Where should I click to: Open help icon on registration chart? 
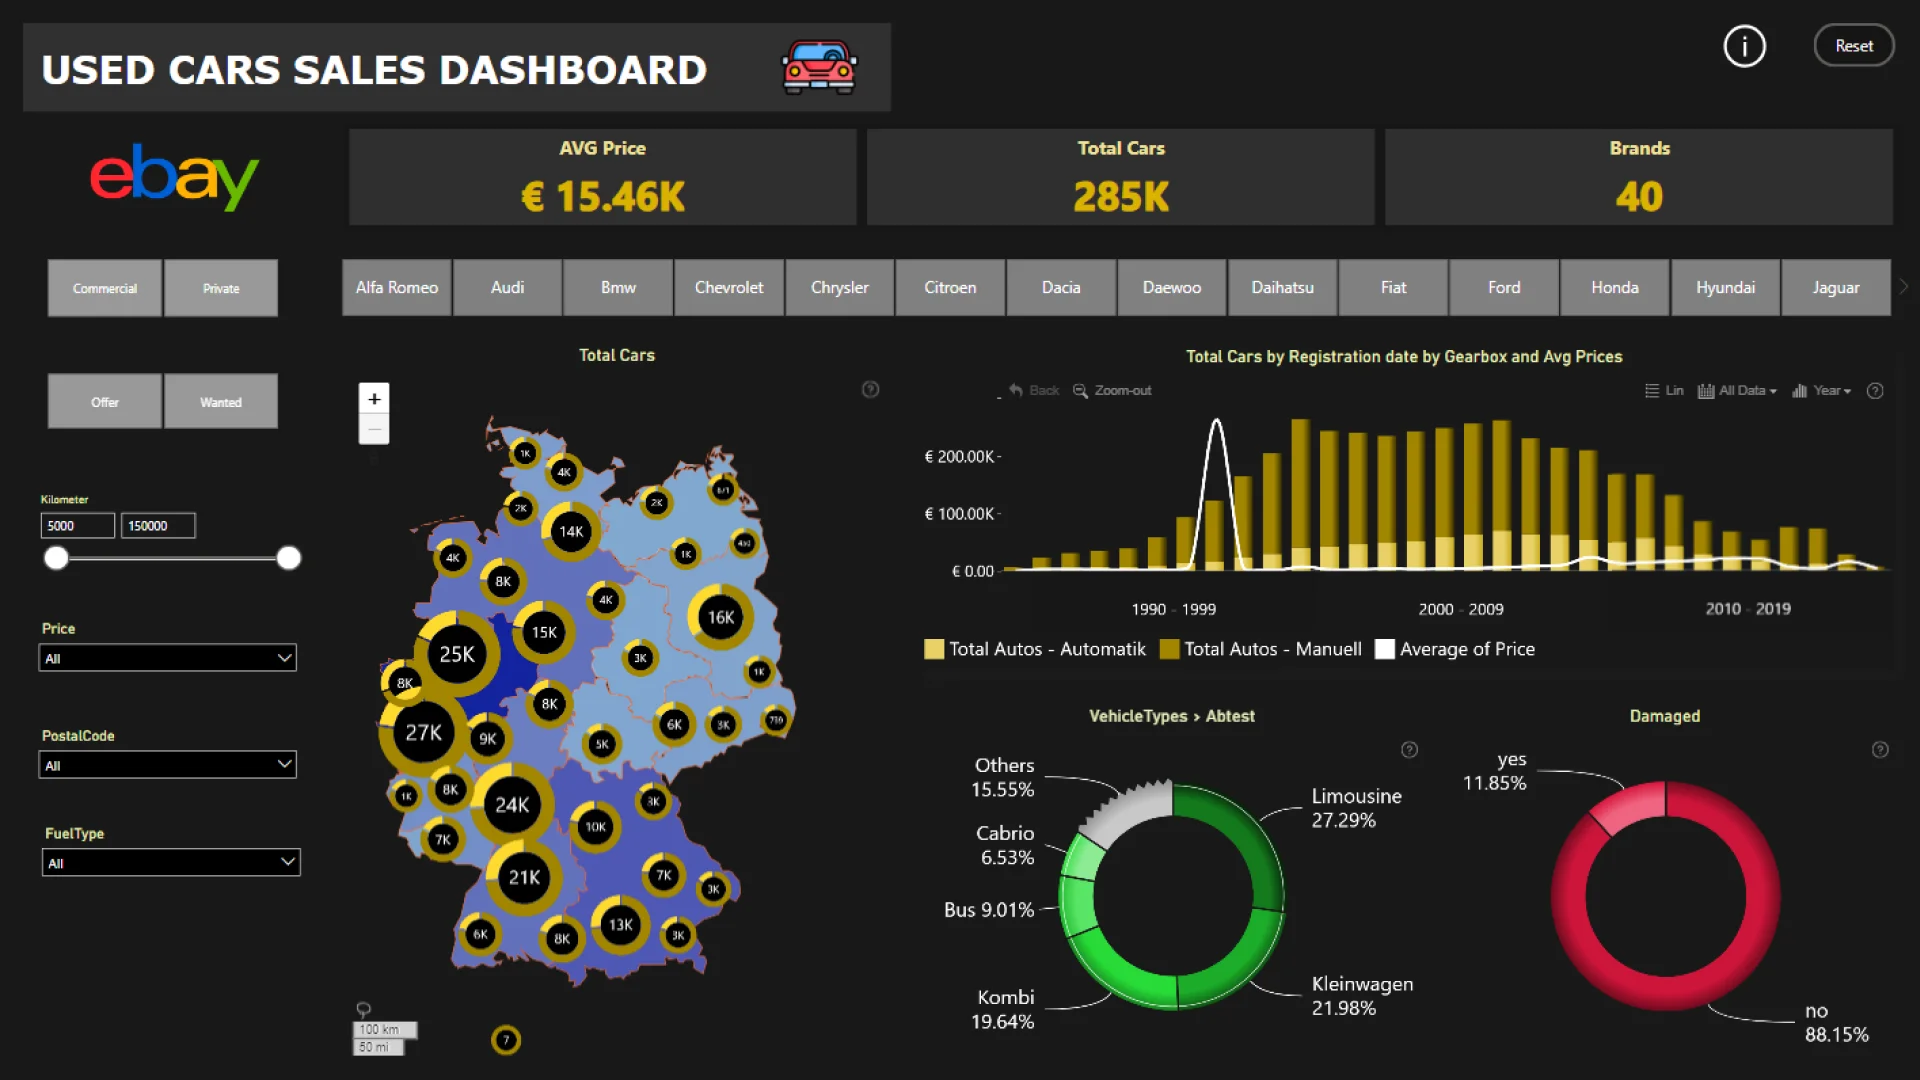pos(1875,391)
